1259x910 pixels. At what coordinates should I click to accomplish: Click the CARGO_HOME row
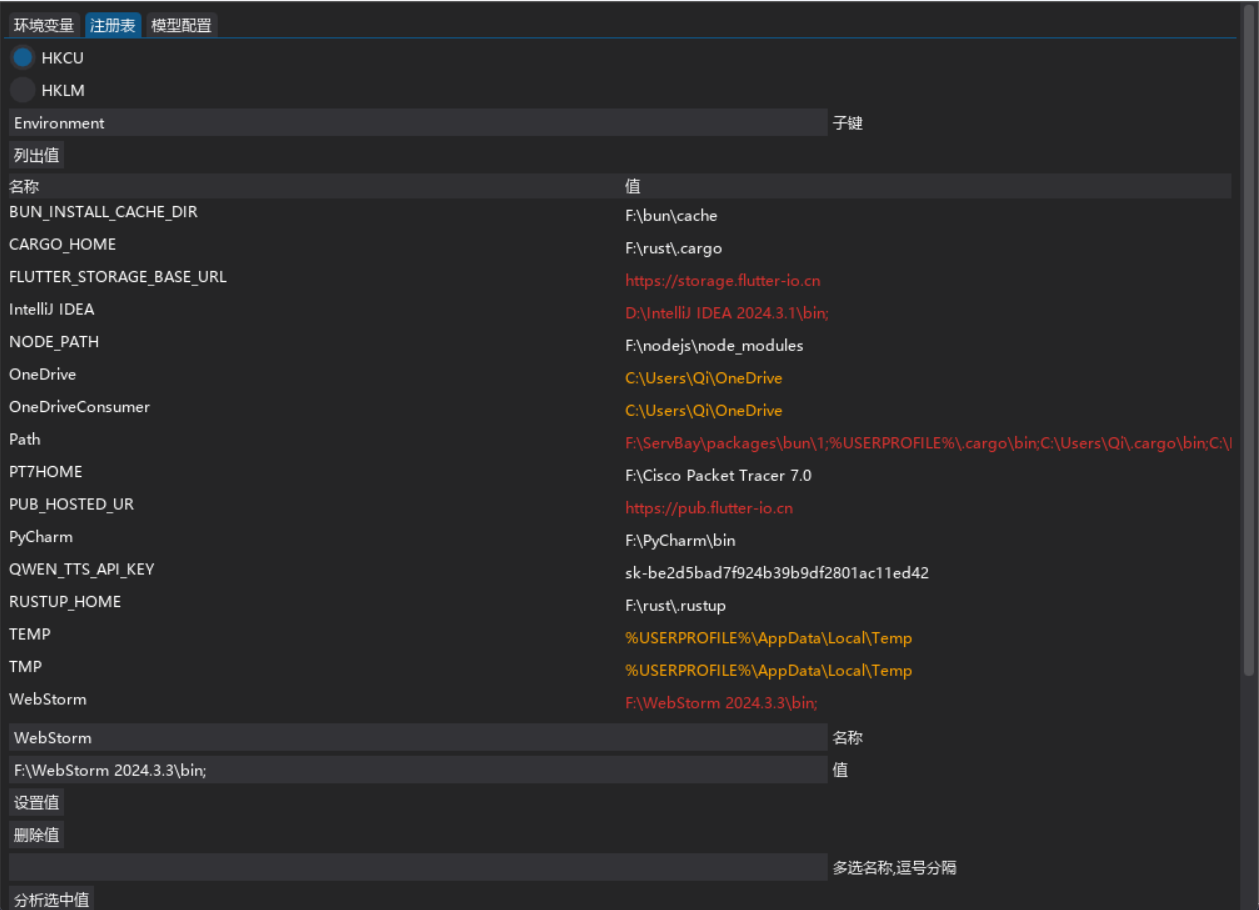coord(62,244)
